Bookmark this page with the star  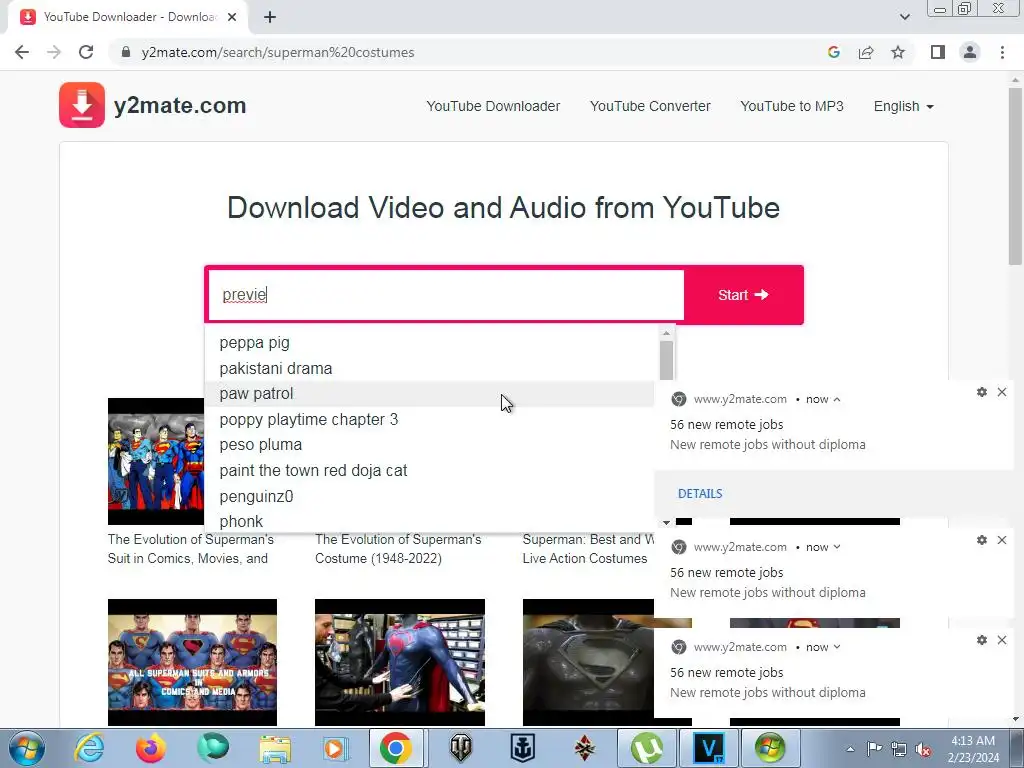pos(898,52)
